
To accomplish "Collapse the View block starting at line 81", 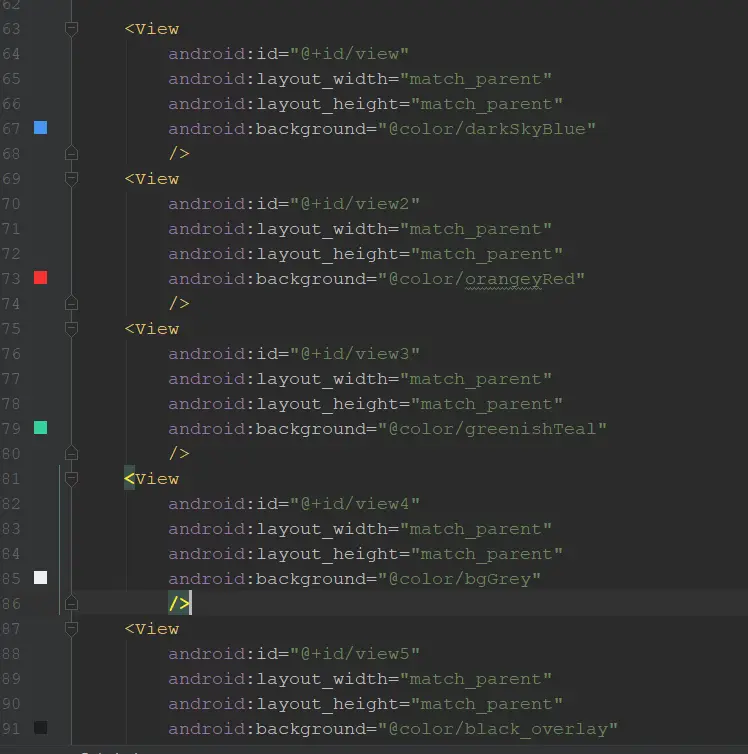I will tap(71, 479).
